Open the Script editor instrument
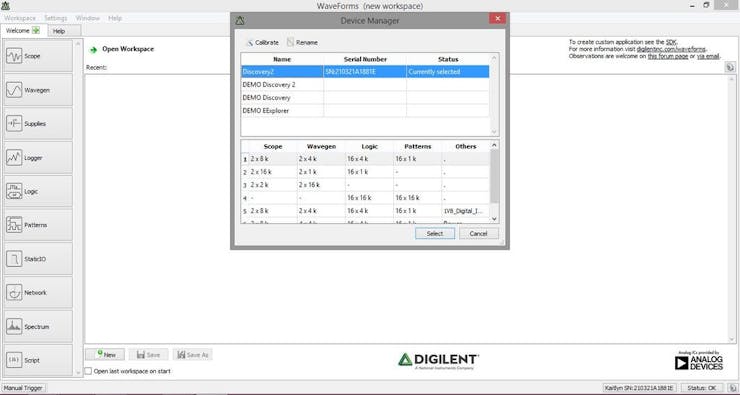 point(38,360)
